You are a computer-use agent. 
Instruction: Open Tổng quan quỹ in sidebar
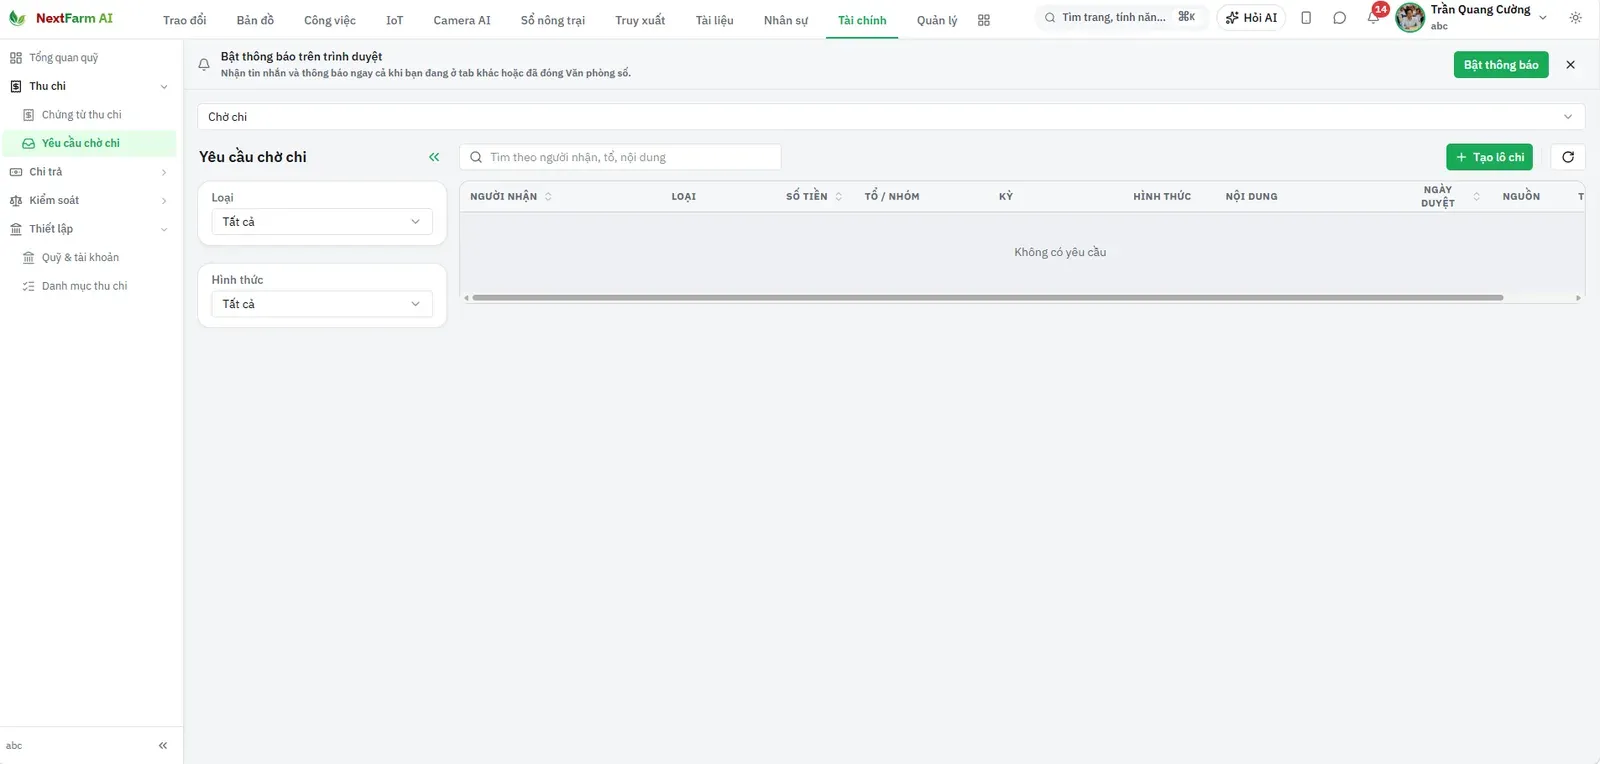(89, 58)
